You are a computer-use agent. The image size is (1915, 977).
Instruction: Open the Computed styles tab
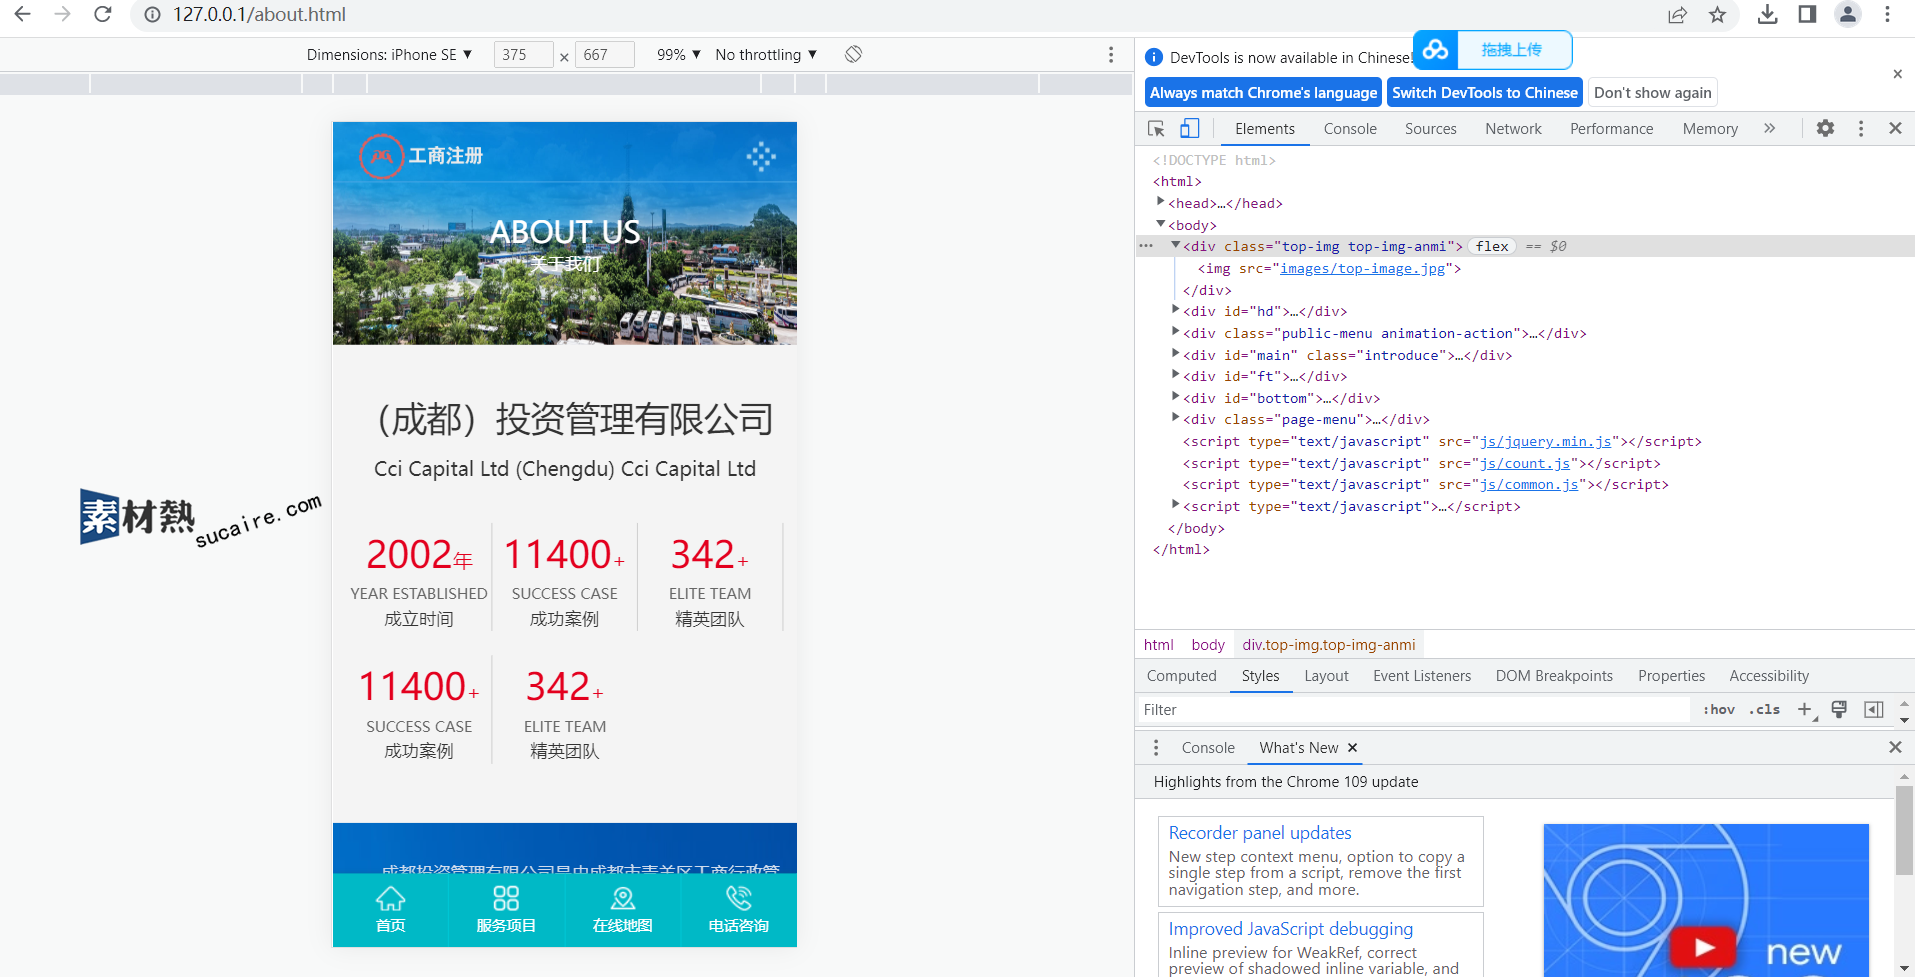point(1181,676)
